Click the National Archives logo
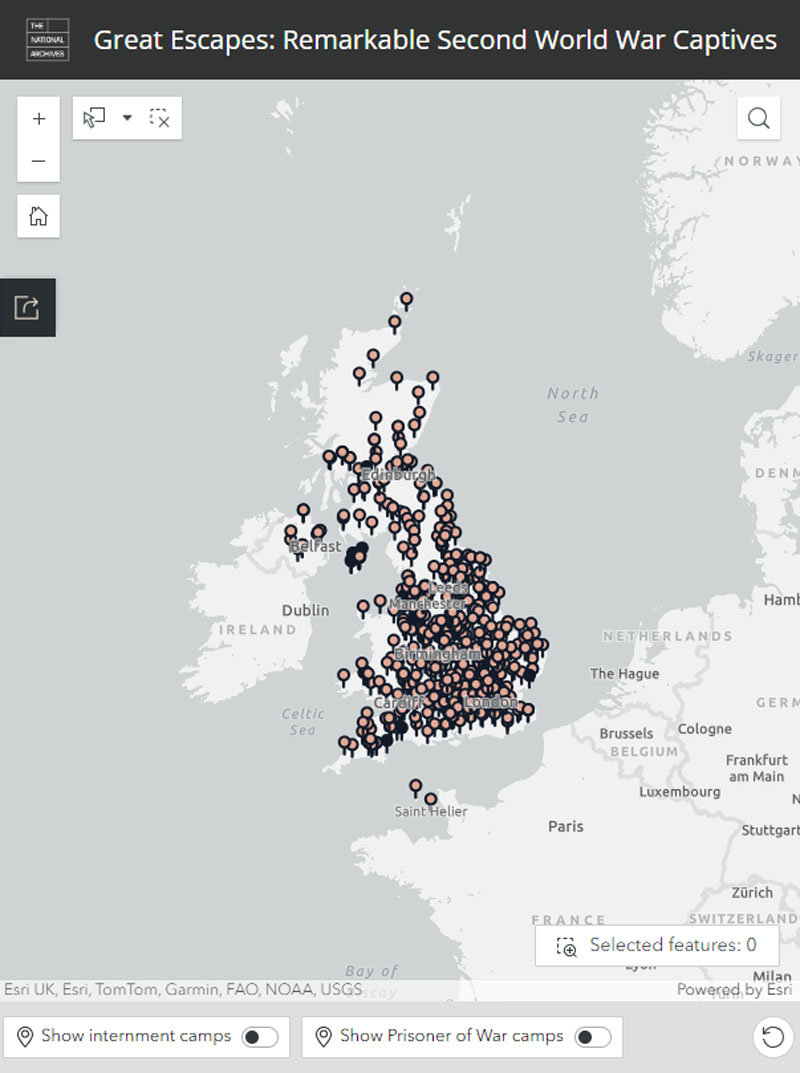Viewport: 800px width, 1073px height. pyautogui.click(x=48, y=39)
